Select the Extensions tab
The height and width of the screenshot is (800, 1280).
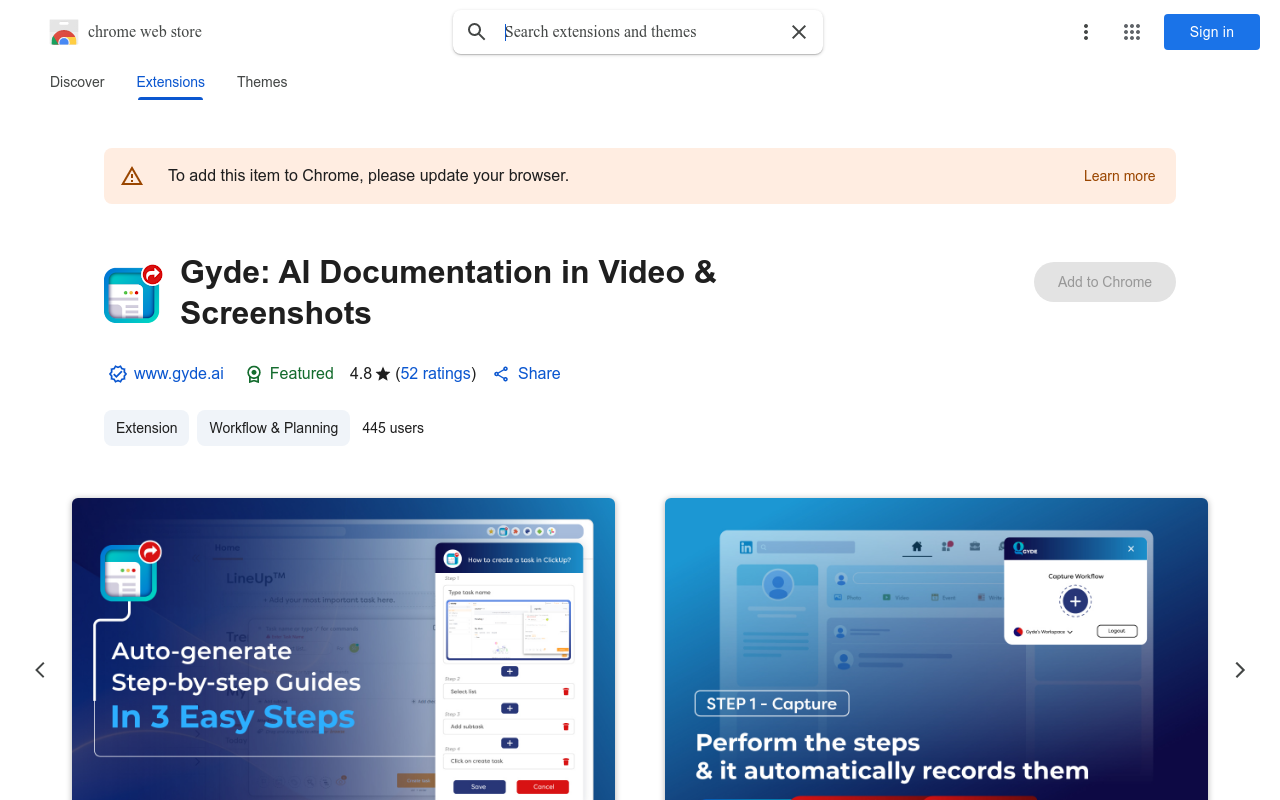coord(171,82)
